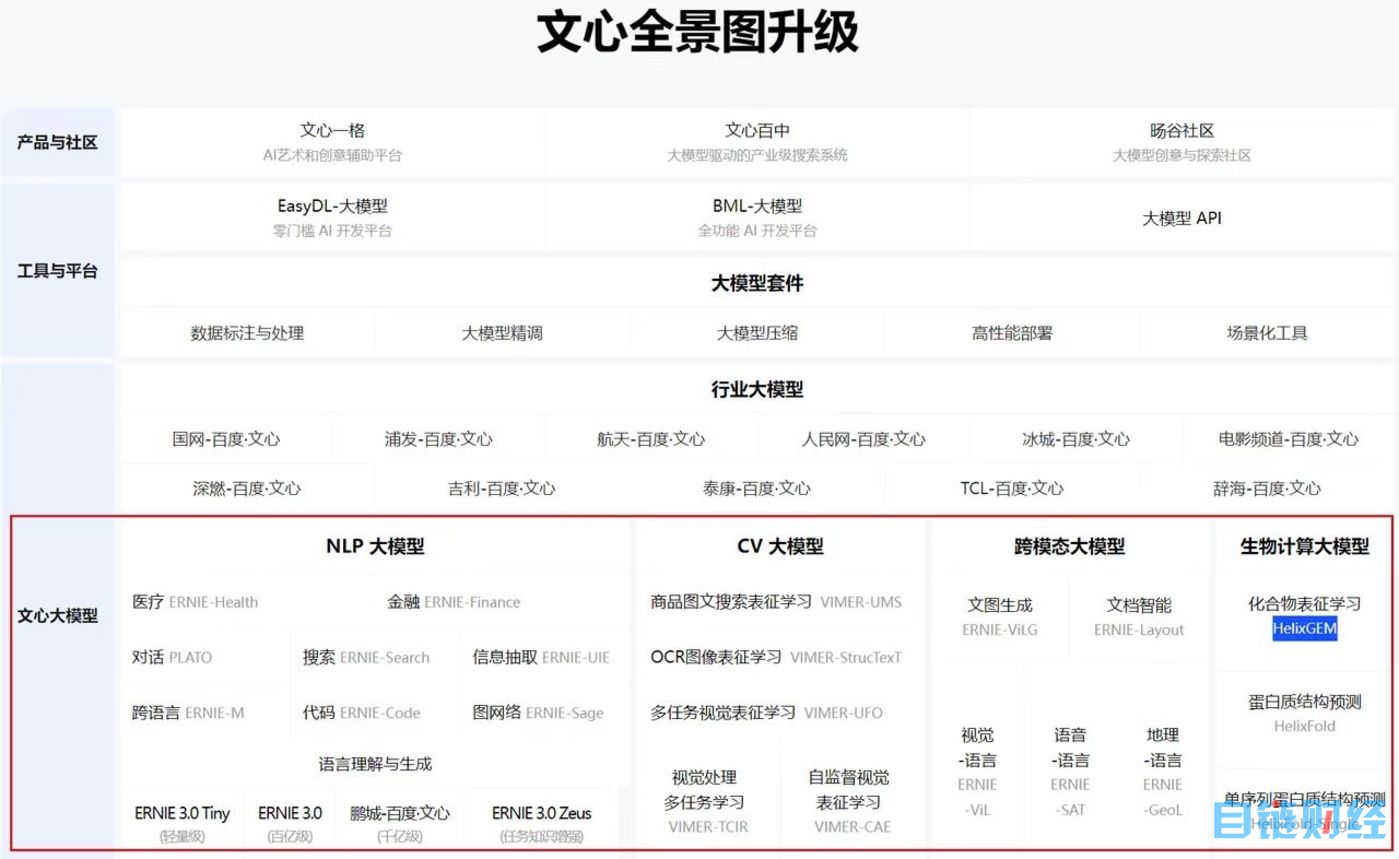Image resolution: width=1399 pixels, height=859 pixels.
Task: Click 电影频道-百度·文心 industry model
Action: click(1288, 439)
